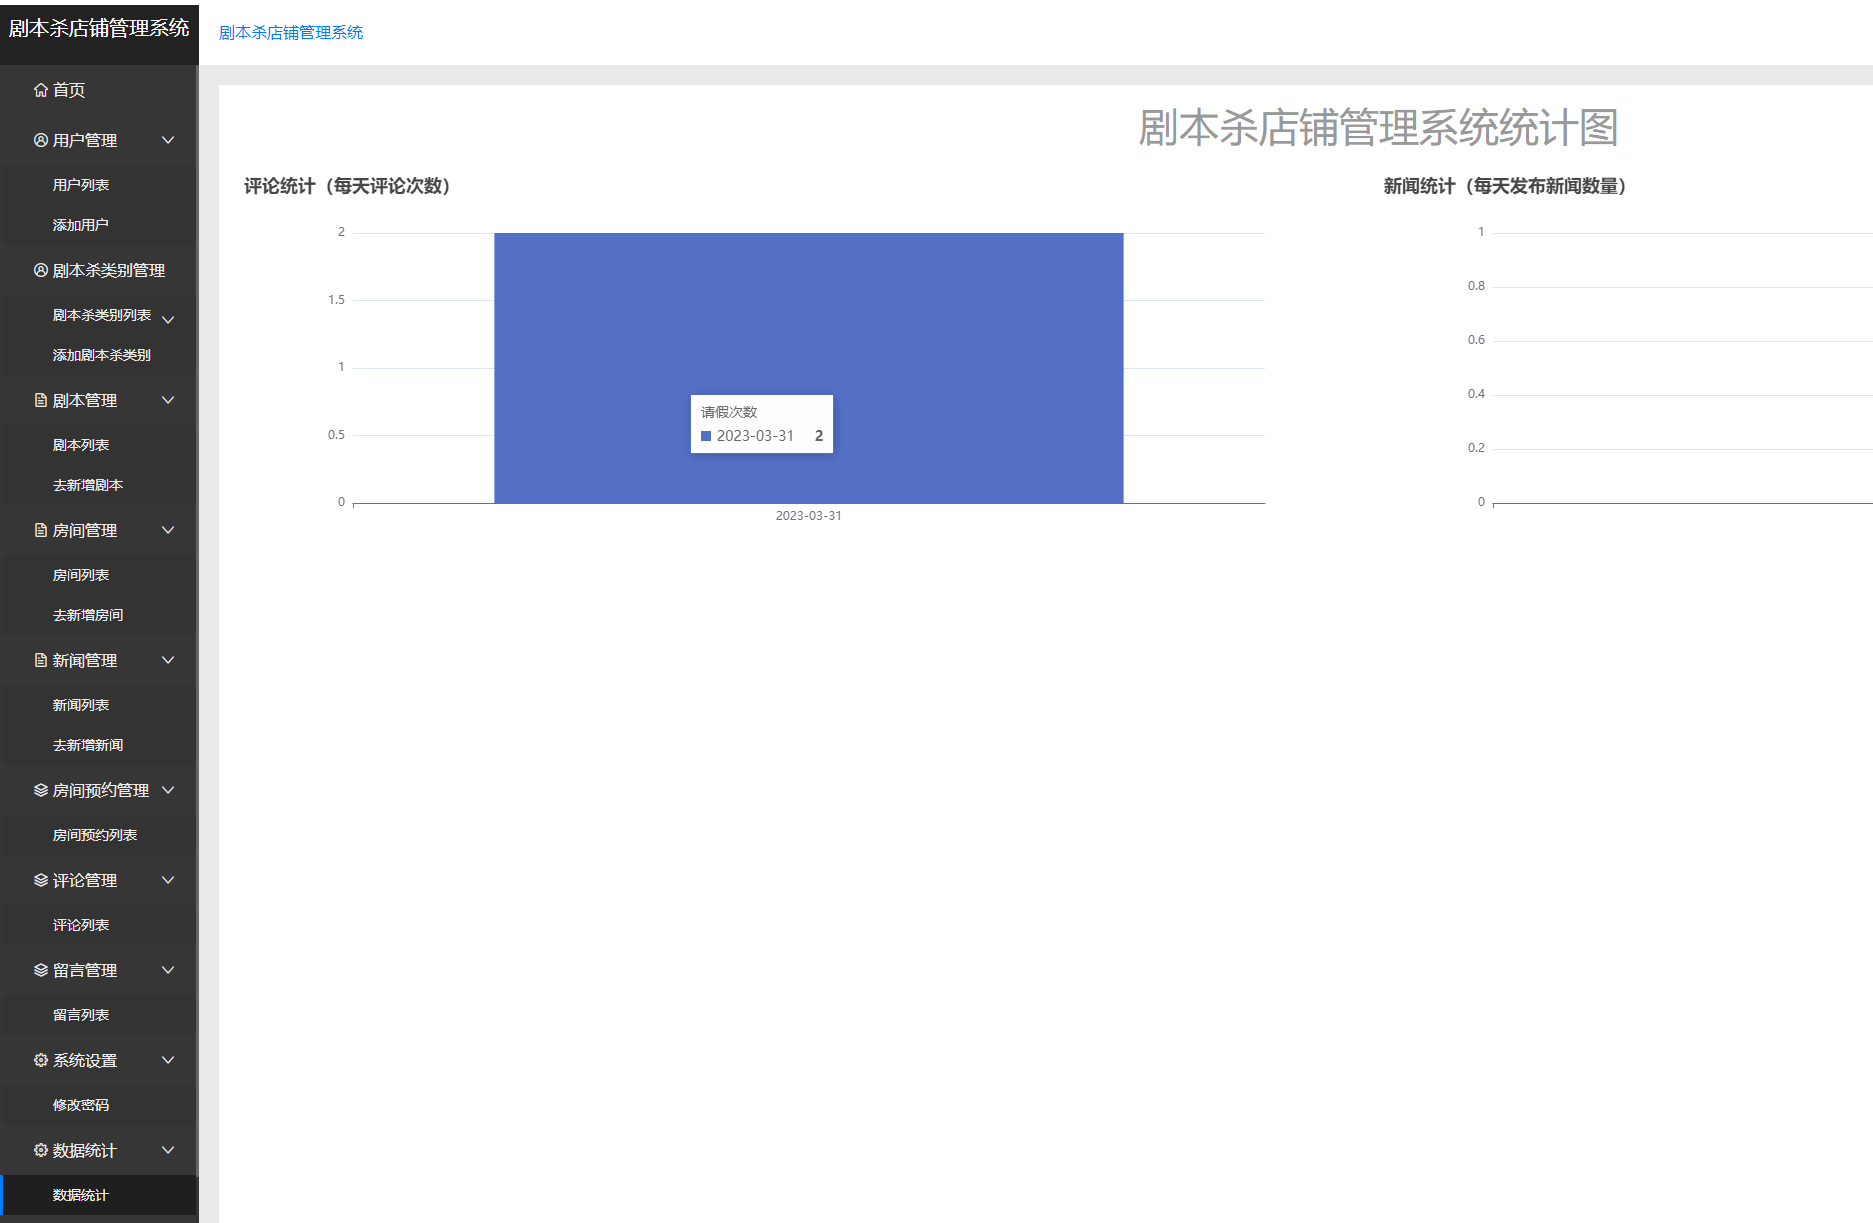Click the home icon next to 首页
1873x1223 pixels.
click(40, 90)
